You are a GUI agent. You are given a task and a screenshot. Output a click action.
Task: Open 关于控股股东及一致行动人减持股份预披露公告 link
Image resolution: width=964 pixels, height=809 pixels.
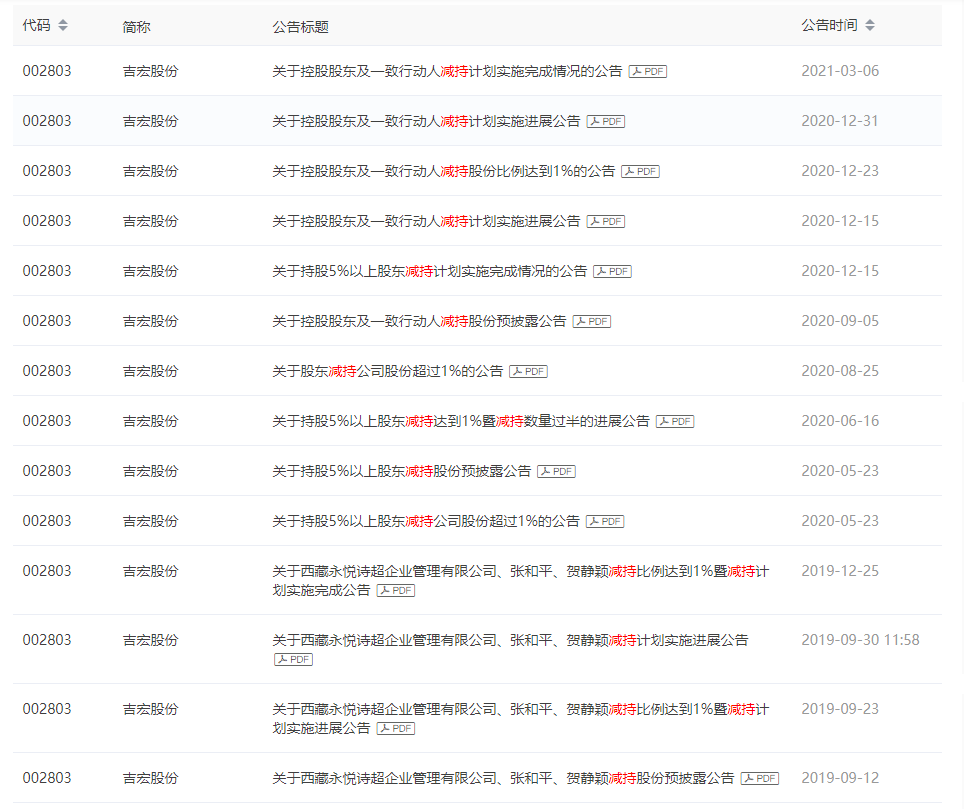click(419, 321)
